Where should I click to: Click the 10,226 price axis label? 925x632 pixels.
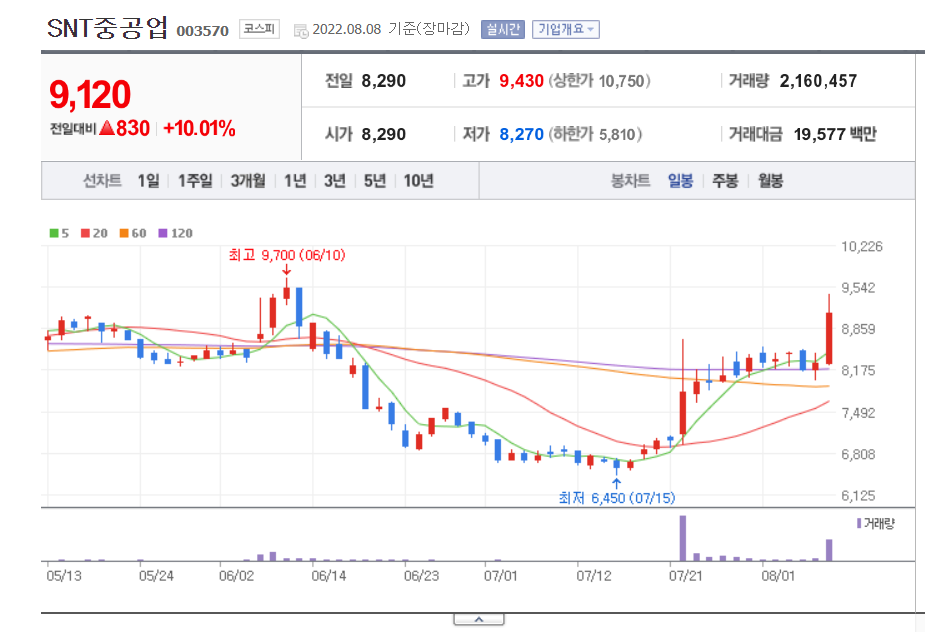tap(861, 246)
